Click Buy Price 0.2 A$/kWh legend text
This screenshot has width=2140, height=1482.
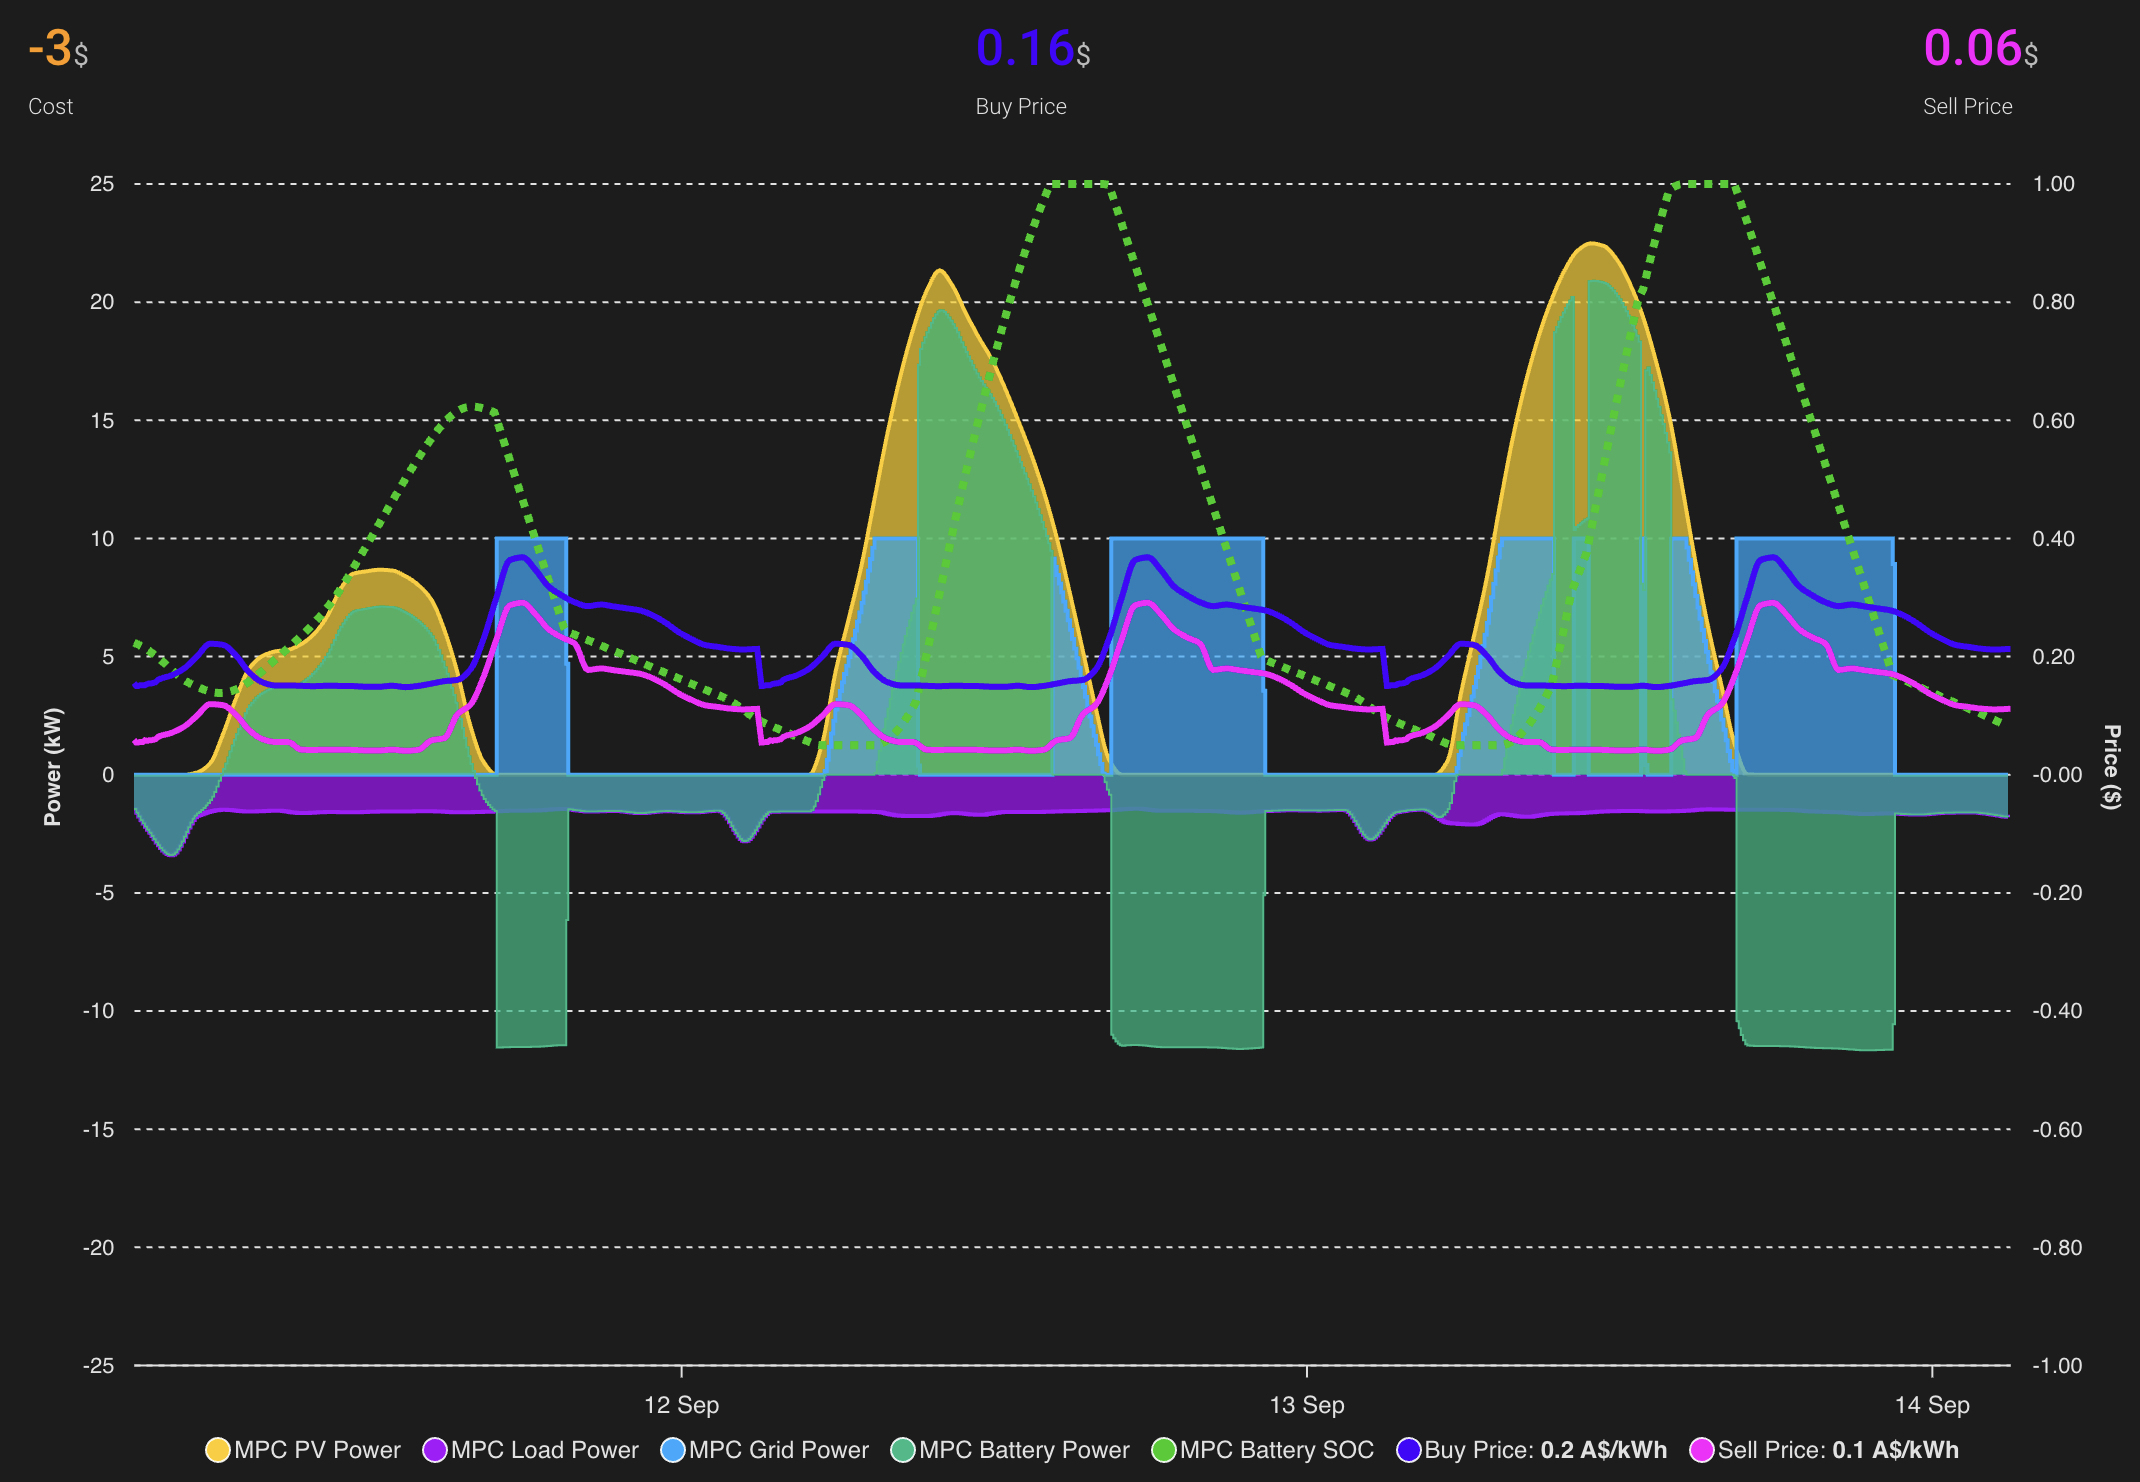[x=1545, y=1450]
